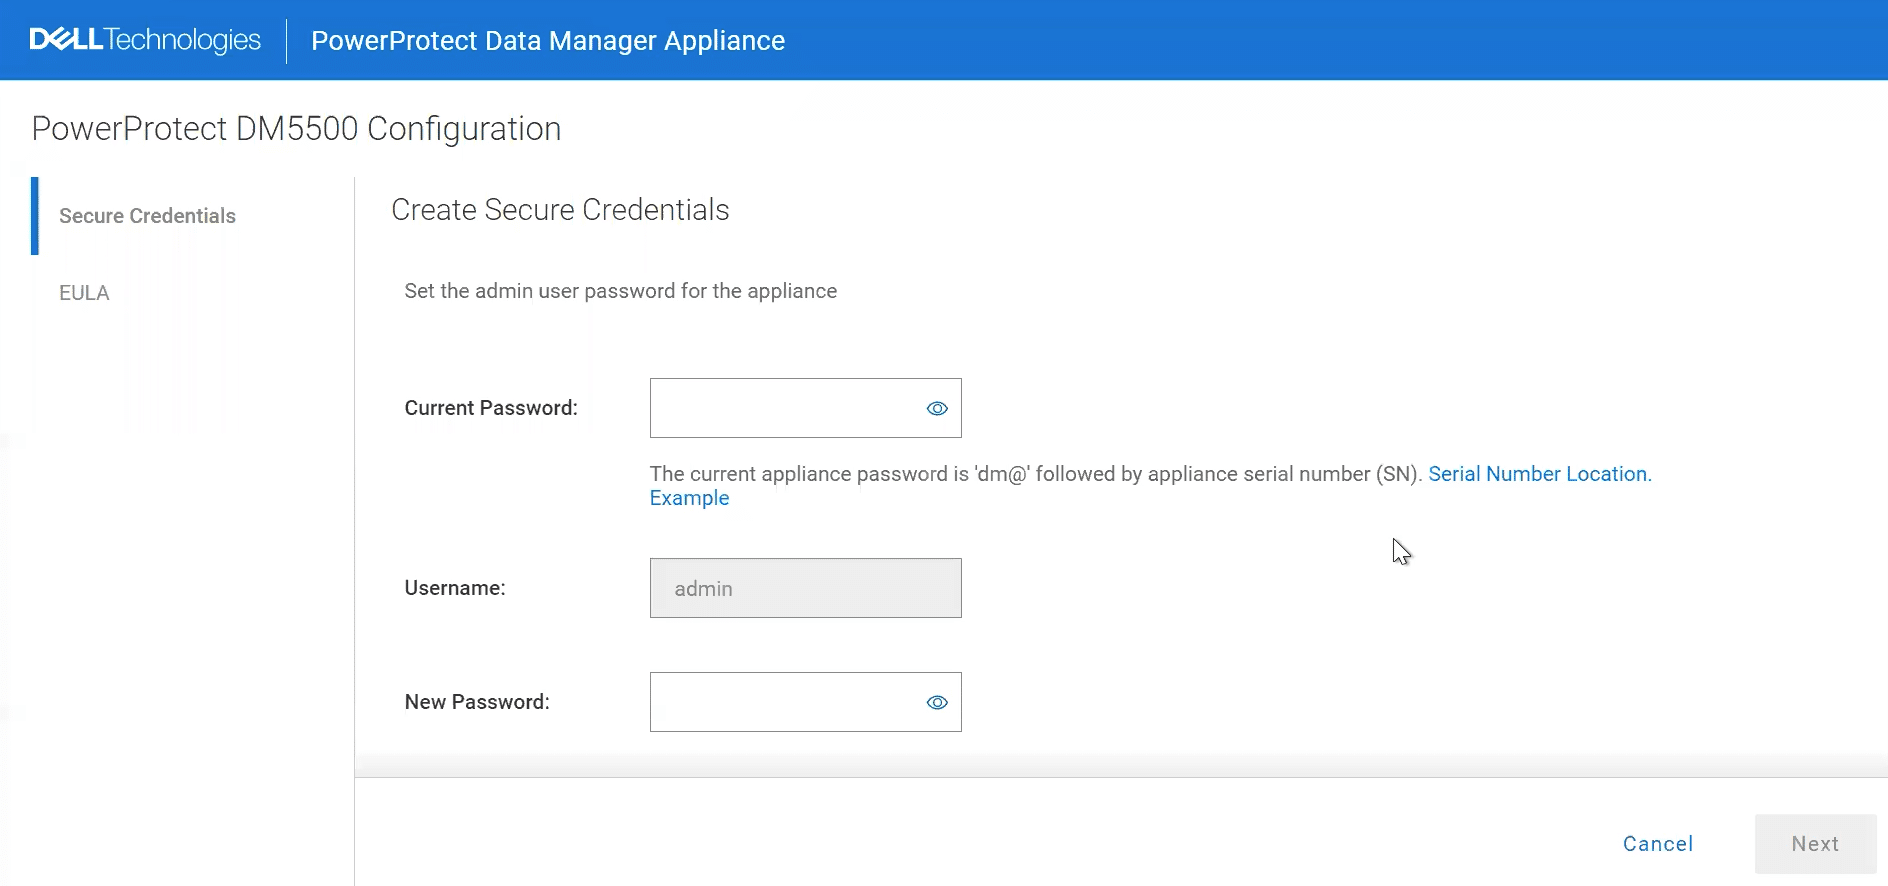Select the Secure Credentials step
1888x886 pixels.
pos(147,216)
